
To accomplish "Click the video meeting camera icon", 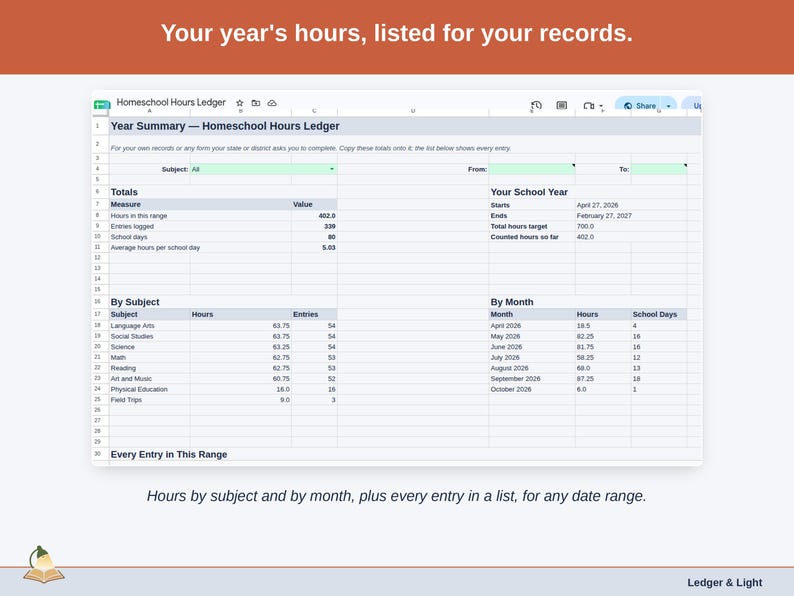I will point(588,106).
